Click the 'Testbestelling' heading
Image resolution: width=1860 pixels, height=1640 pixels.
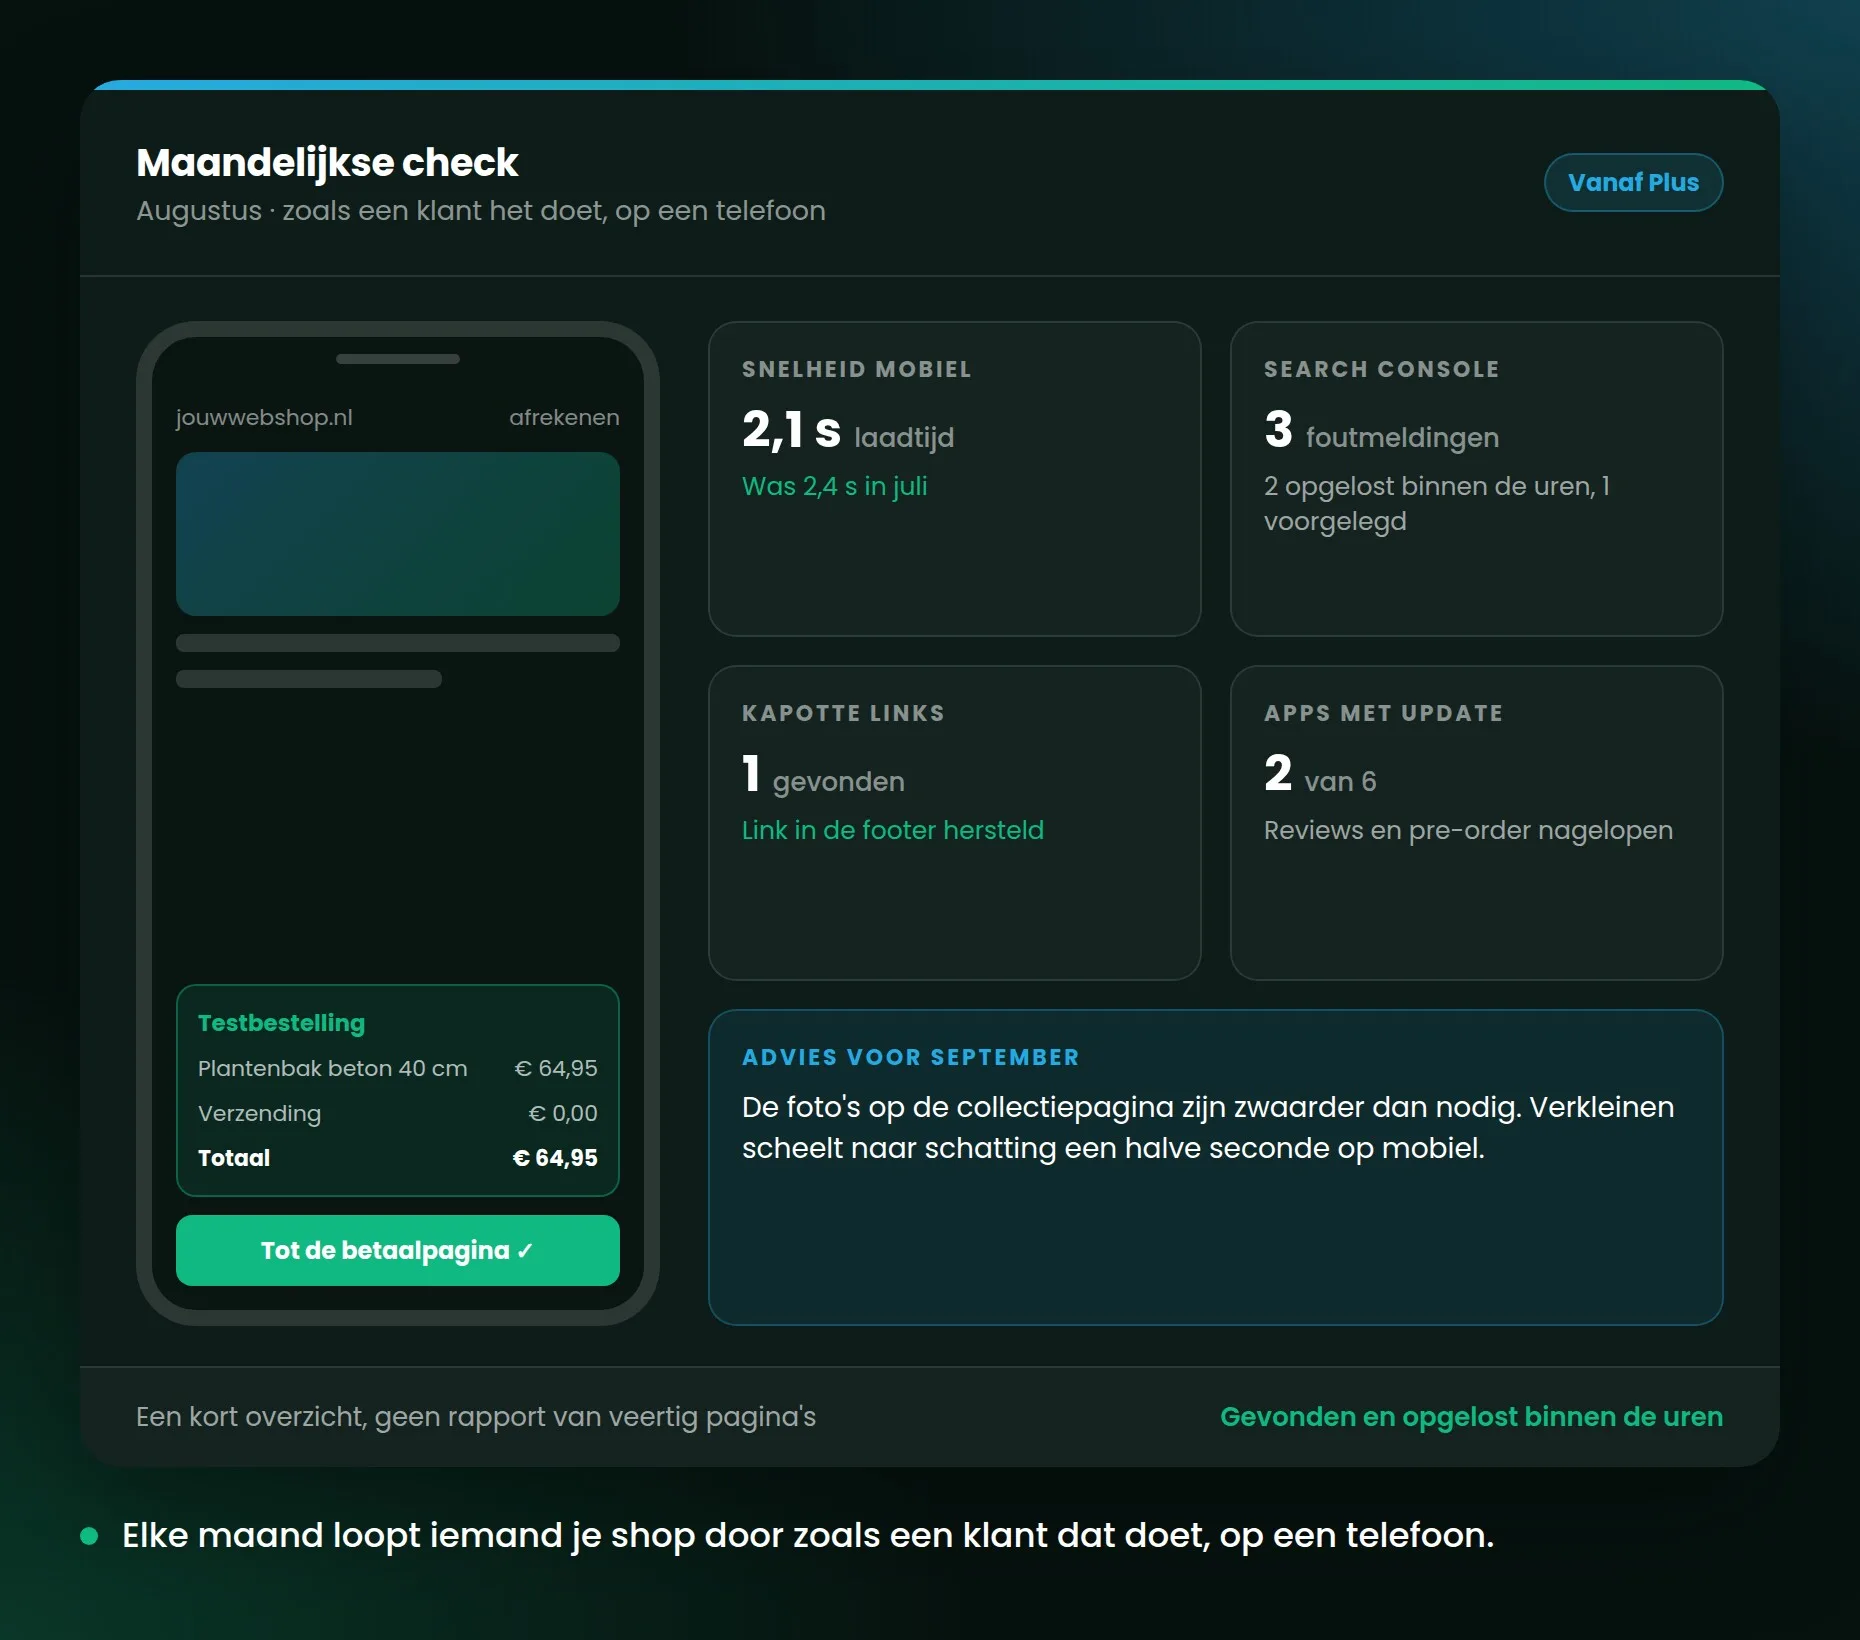click(x=281, y=1022)
